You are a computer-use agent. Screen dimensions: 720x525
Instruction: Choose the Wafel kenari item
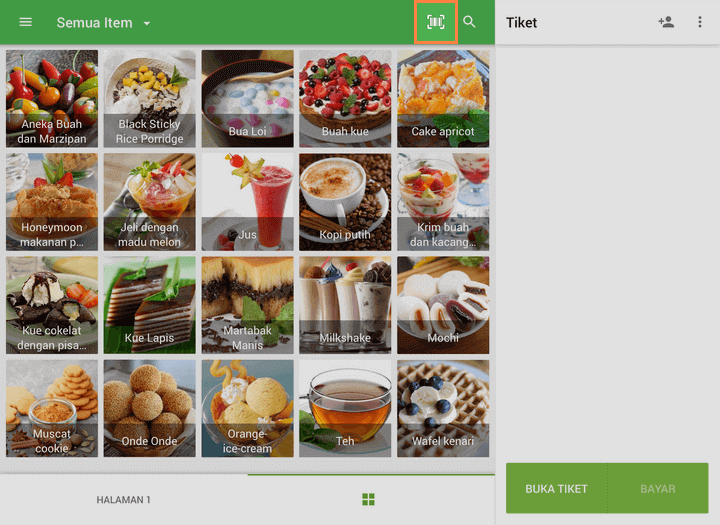click(443, 408)
